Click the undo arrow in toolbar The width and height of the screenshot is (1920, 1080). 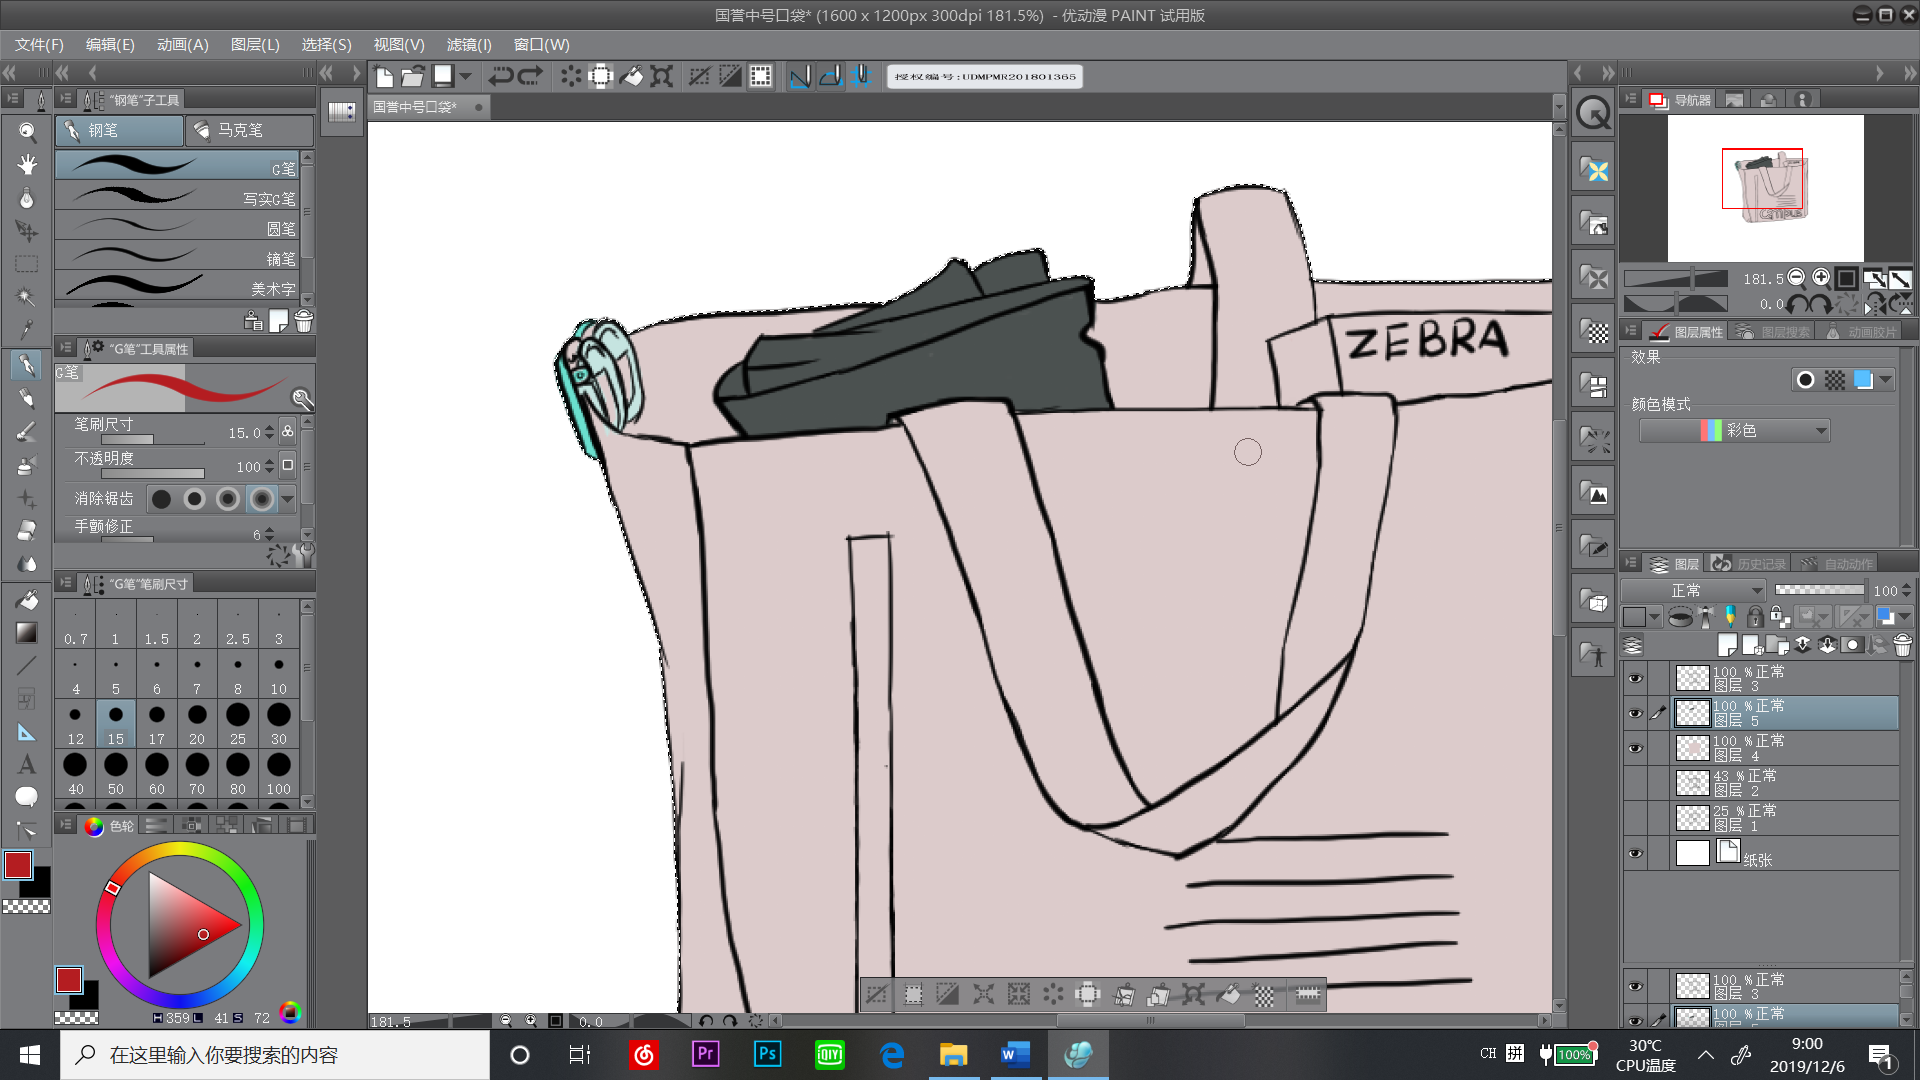point(500,76)
